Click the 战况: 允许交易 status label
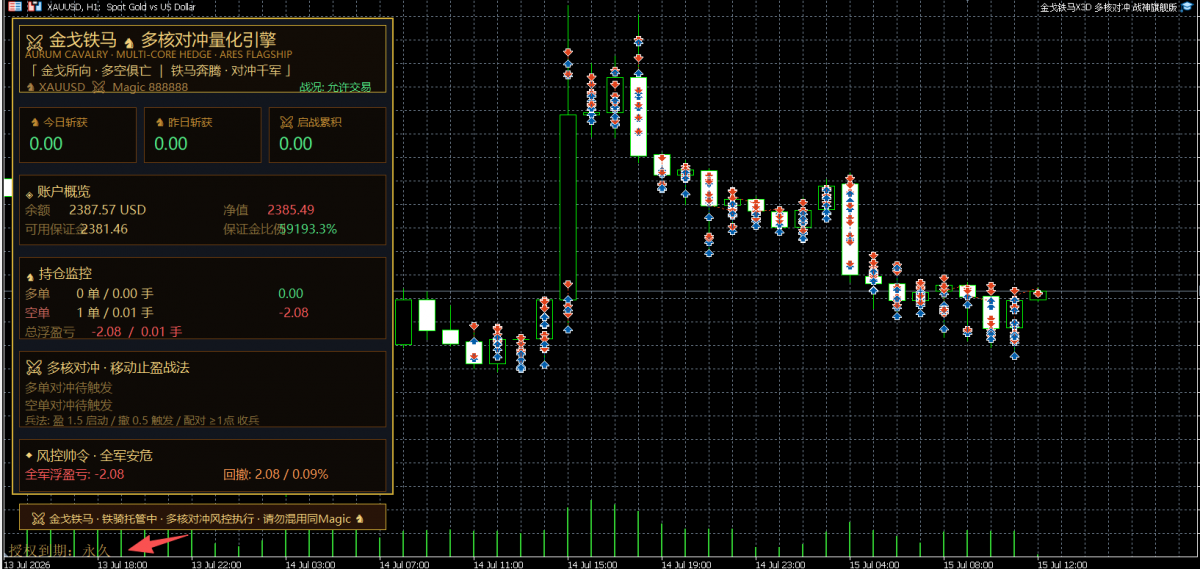The width and height of the screenshot is (1200, 569). (335, 87)
